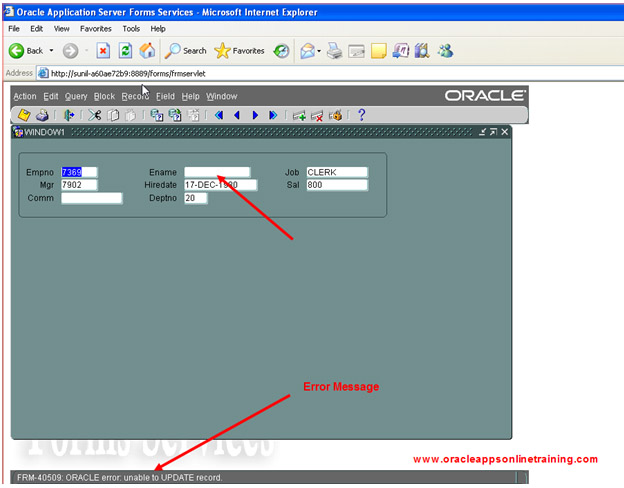Open the Back button history dropdown arrow
The width and height of the screenshot is (624, 488).
[51, 51]
